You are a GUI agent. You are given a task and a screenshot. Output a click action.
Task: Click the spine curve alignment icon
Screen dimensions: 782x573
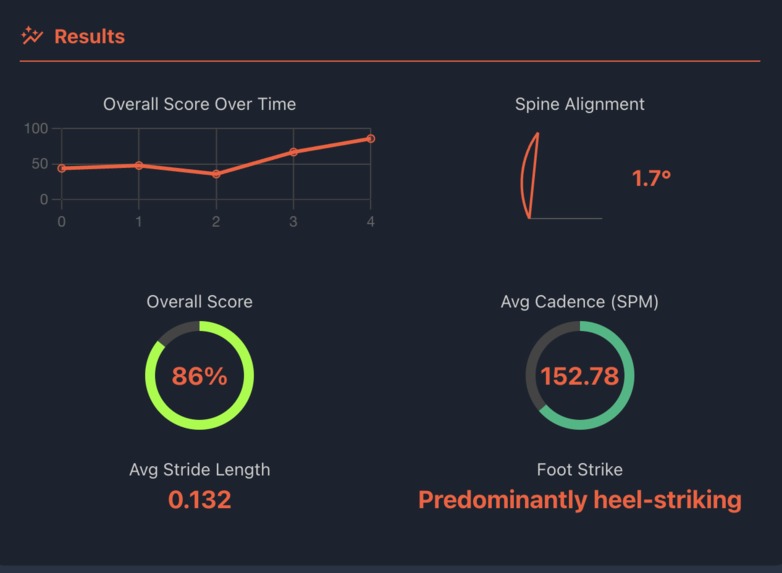[x=530, y=175]
